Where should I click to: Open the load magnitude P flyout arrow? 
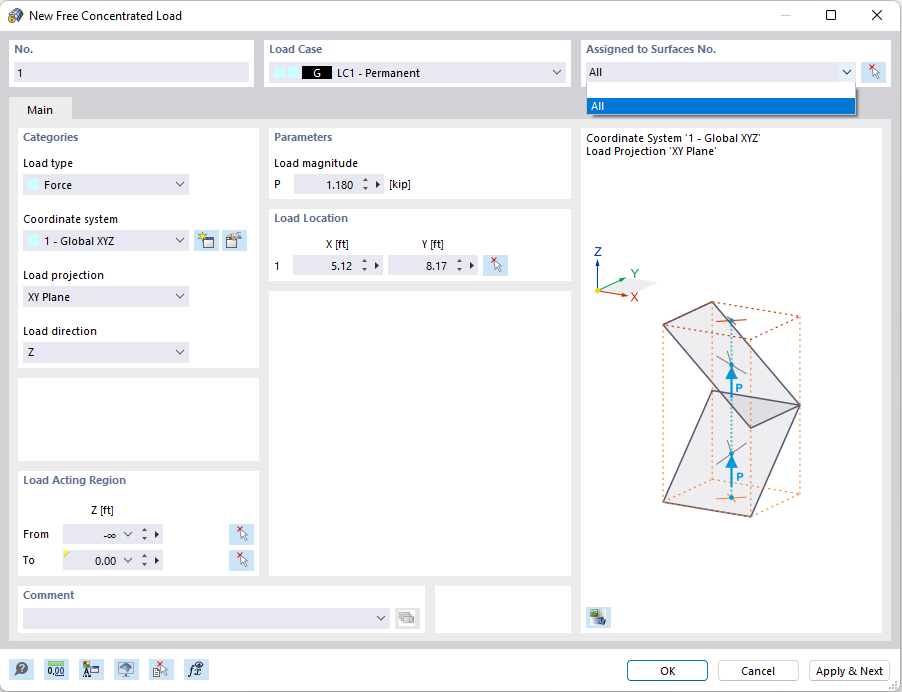pos(378,185)
